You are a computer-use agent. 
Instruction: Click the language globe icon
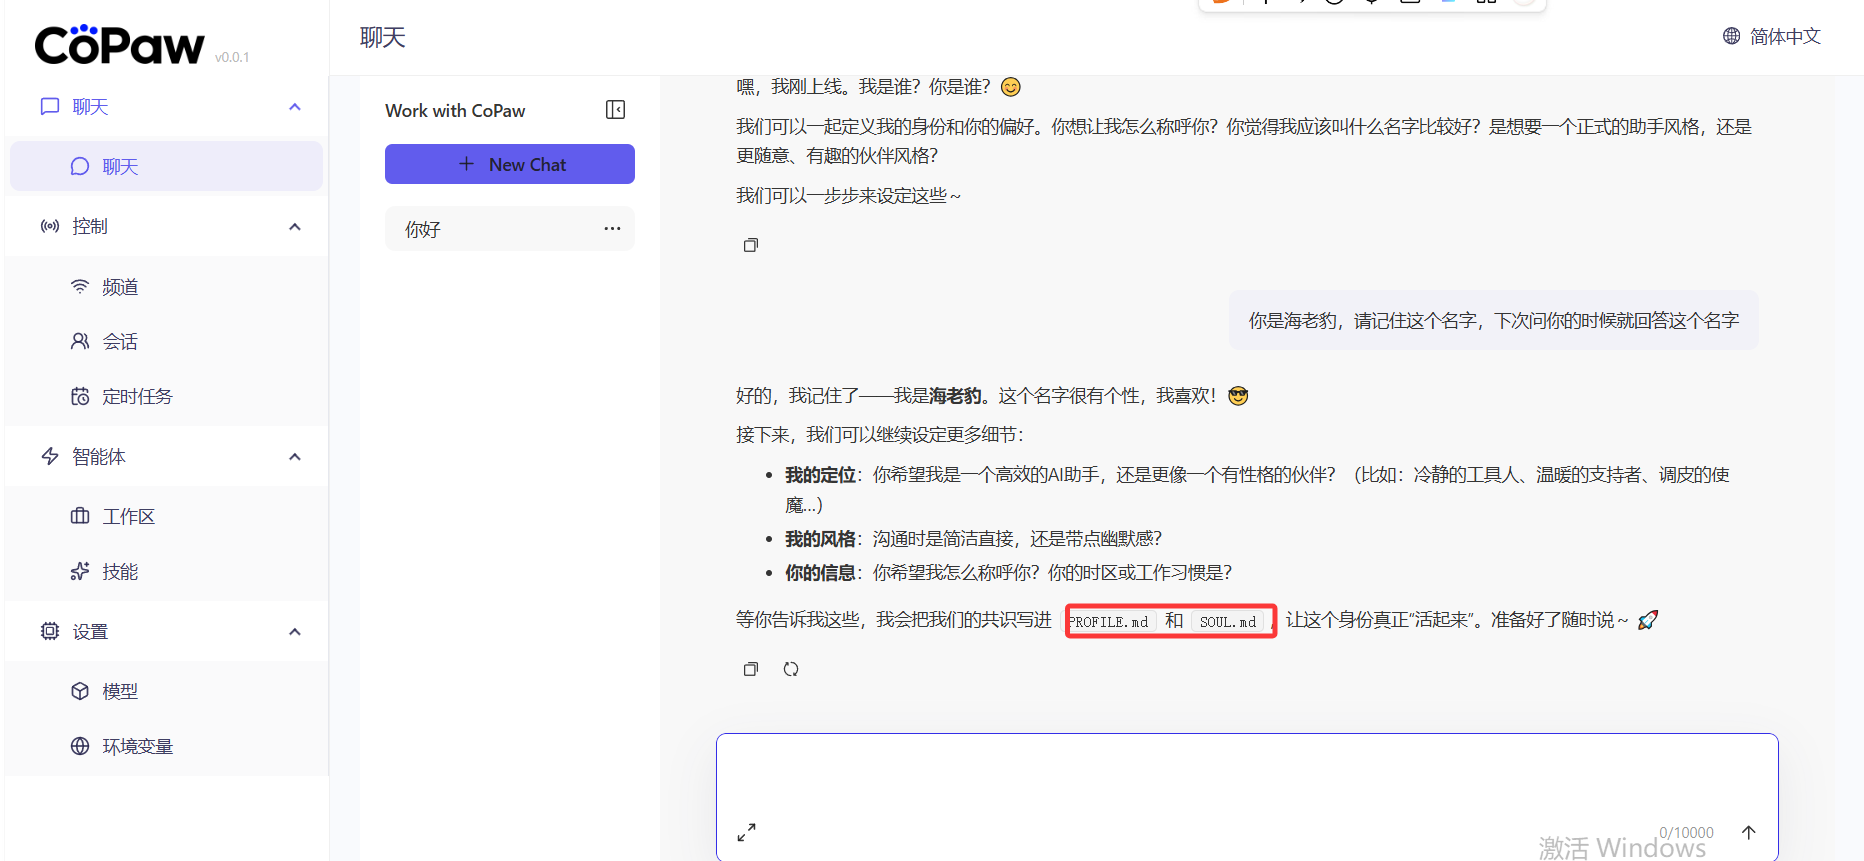[1732, 36]
